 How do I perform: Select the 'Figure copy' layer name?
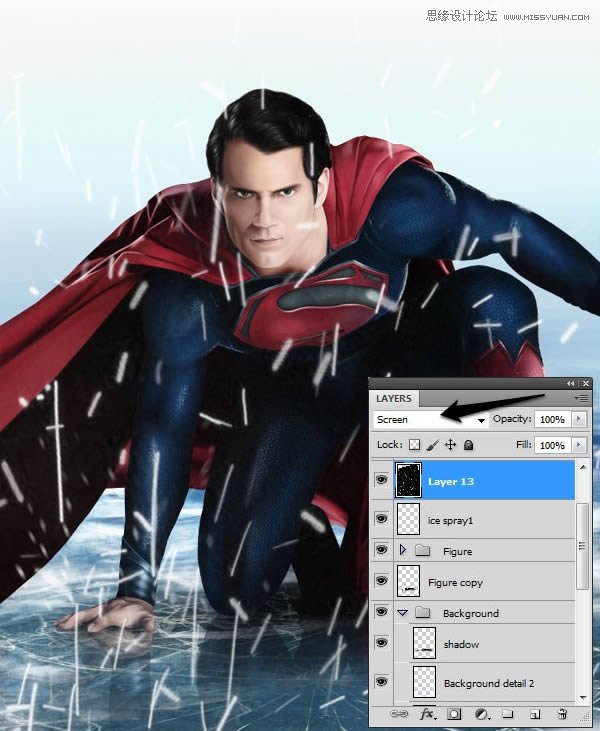point(455,583)
